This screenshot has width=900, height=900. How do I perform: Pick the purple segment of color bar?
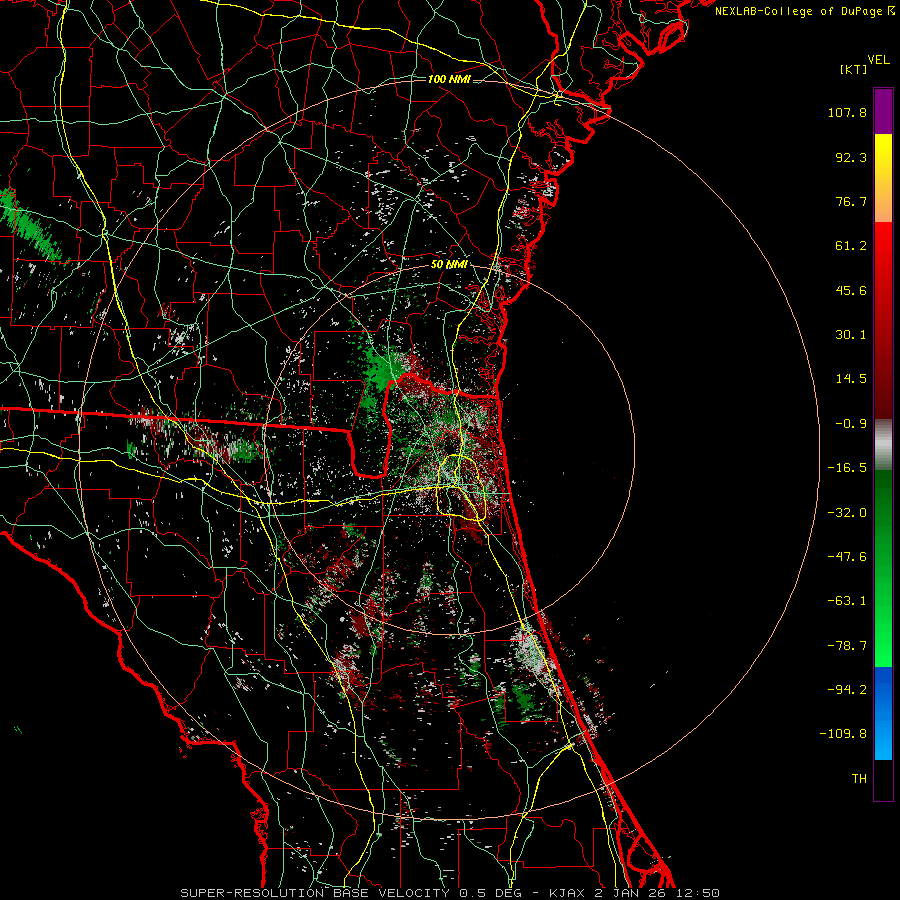pos(883,112)
